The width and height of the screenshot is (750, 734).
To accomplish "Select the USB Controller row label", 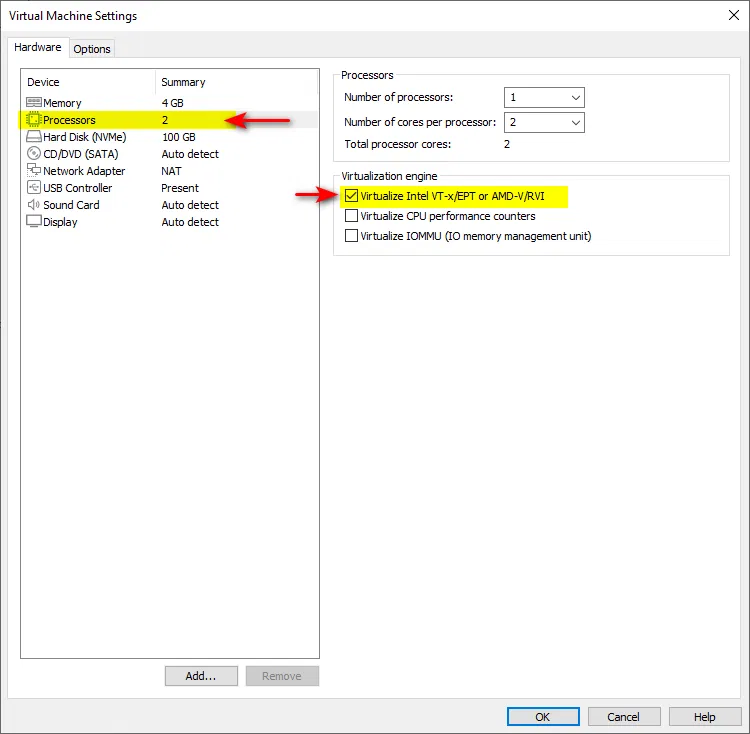I will [77, 188].
